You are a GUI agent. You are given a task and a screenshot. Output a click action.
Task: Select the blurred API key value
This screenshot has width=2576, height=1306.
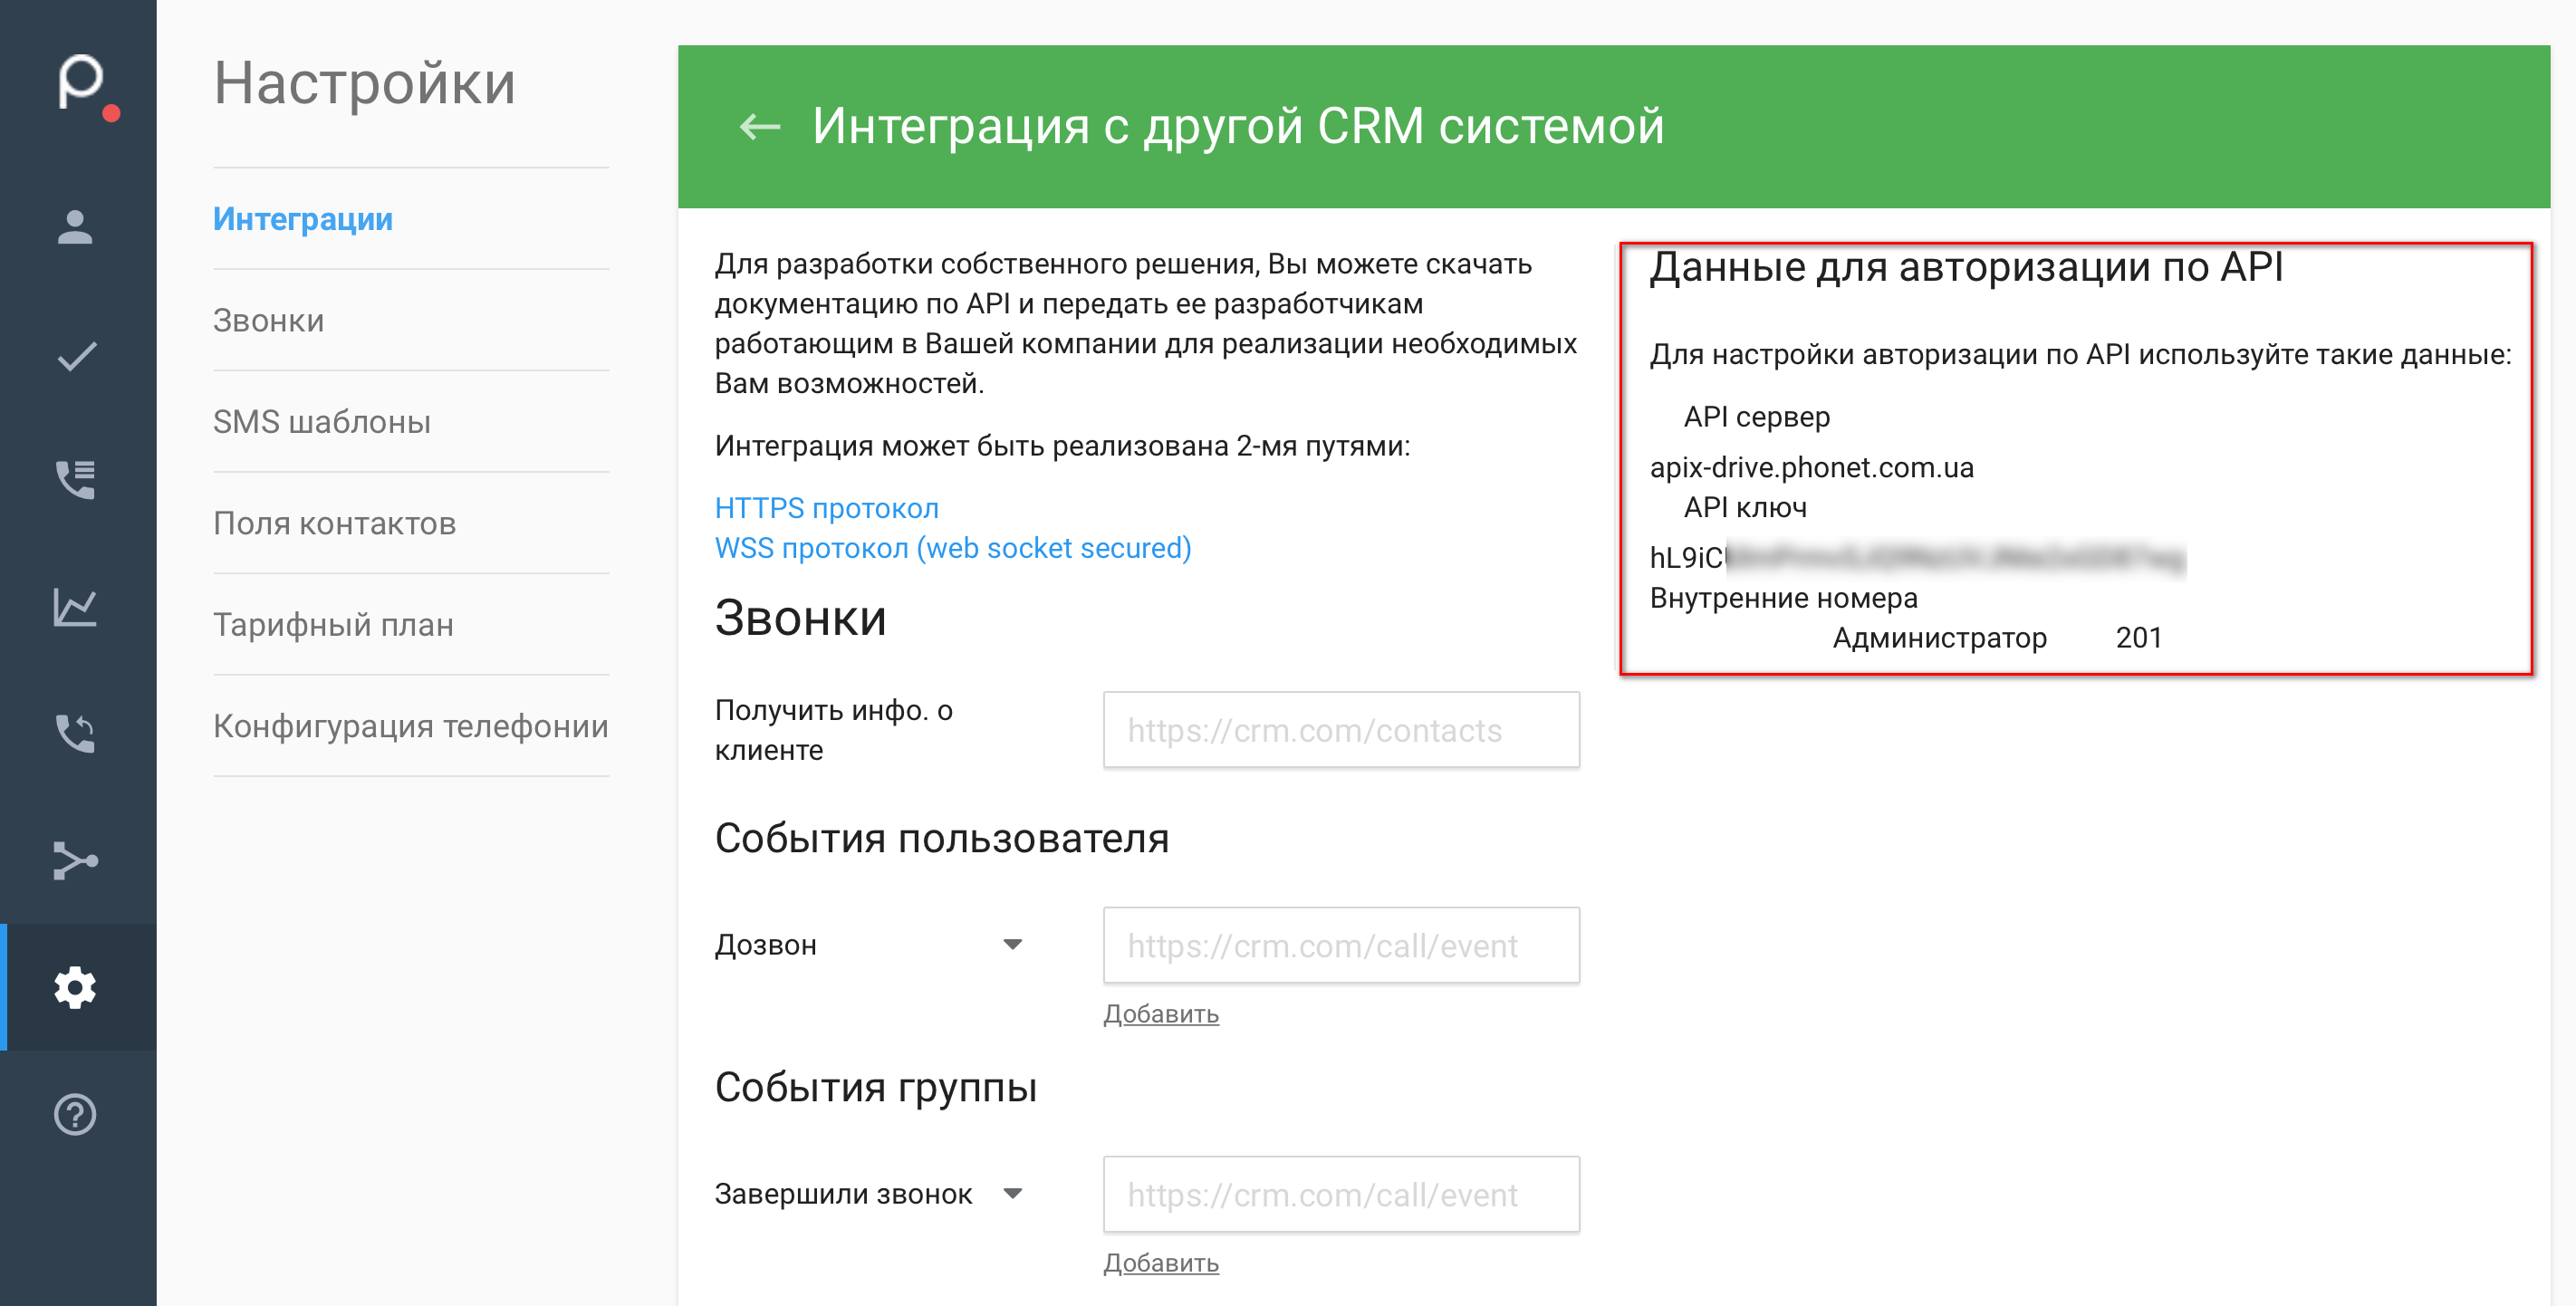click(x=1918, y=557)
